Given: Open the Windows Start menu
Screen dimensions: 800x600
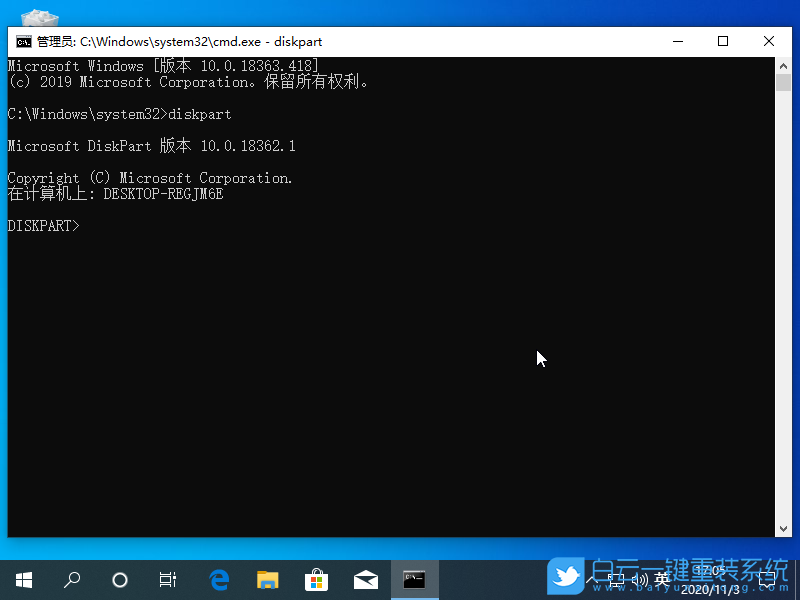Looking at the screenshot, I should (23, 579).
